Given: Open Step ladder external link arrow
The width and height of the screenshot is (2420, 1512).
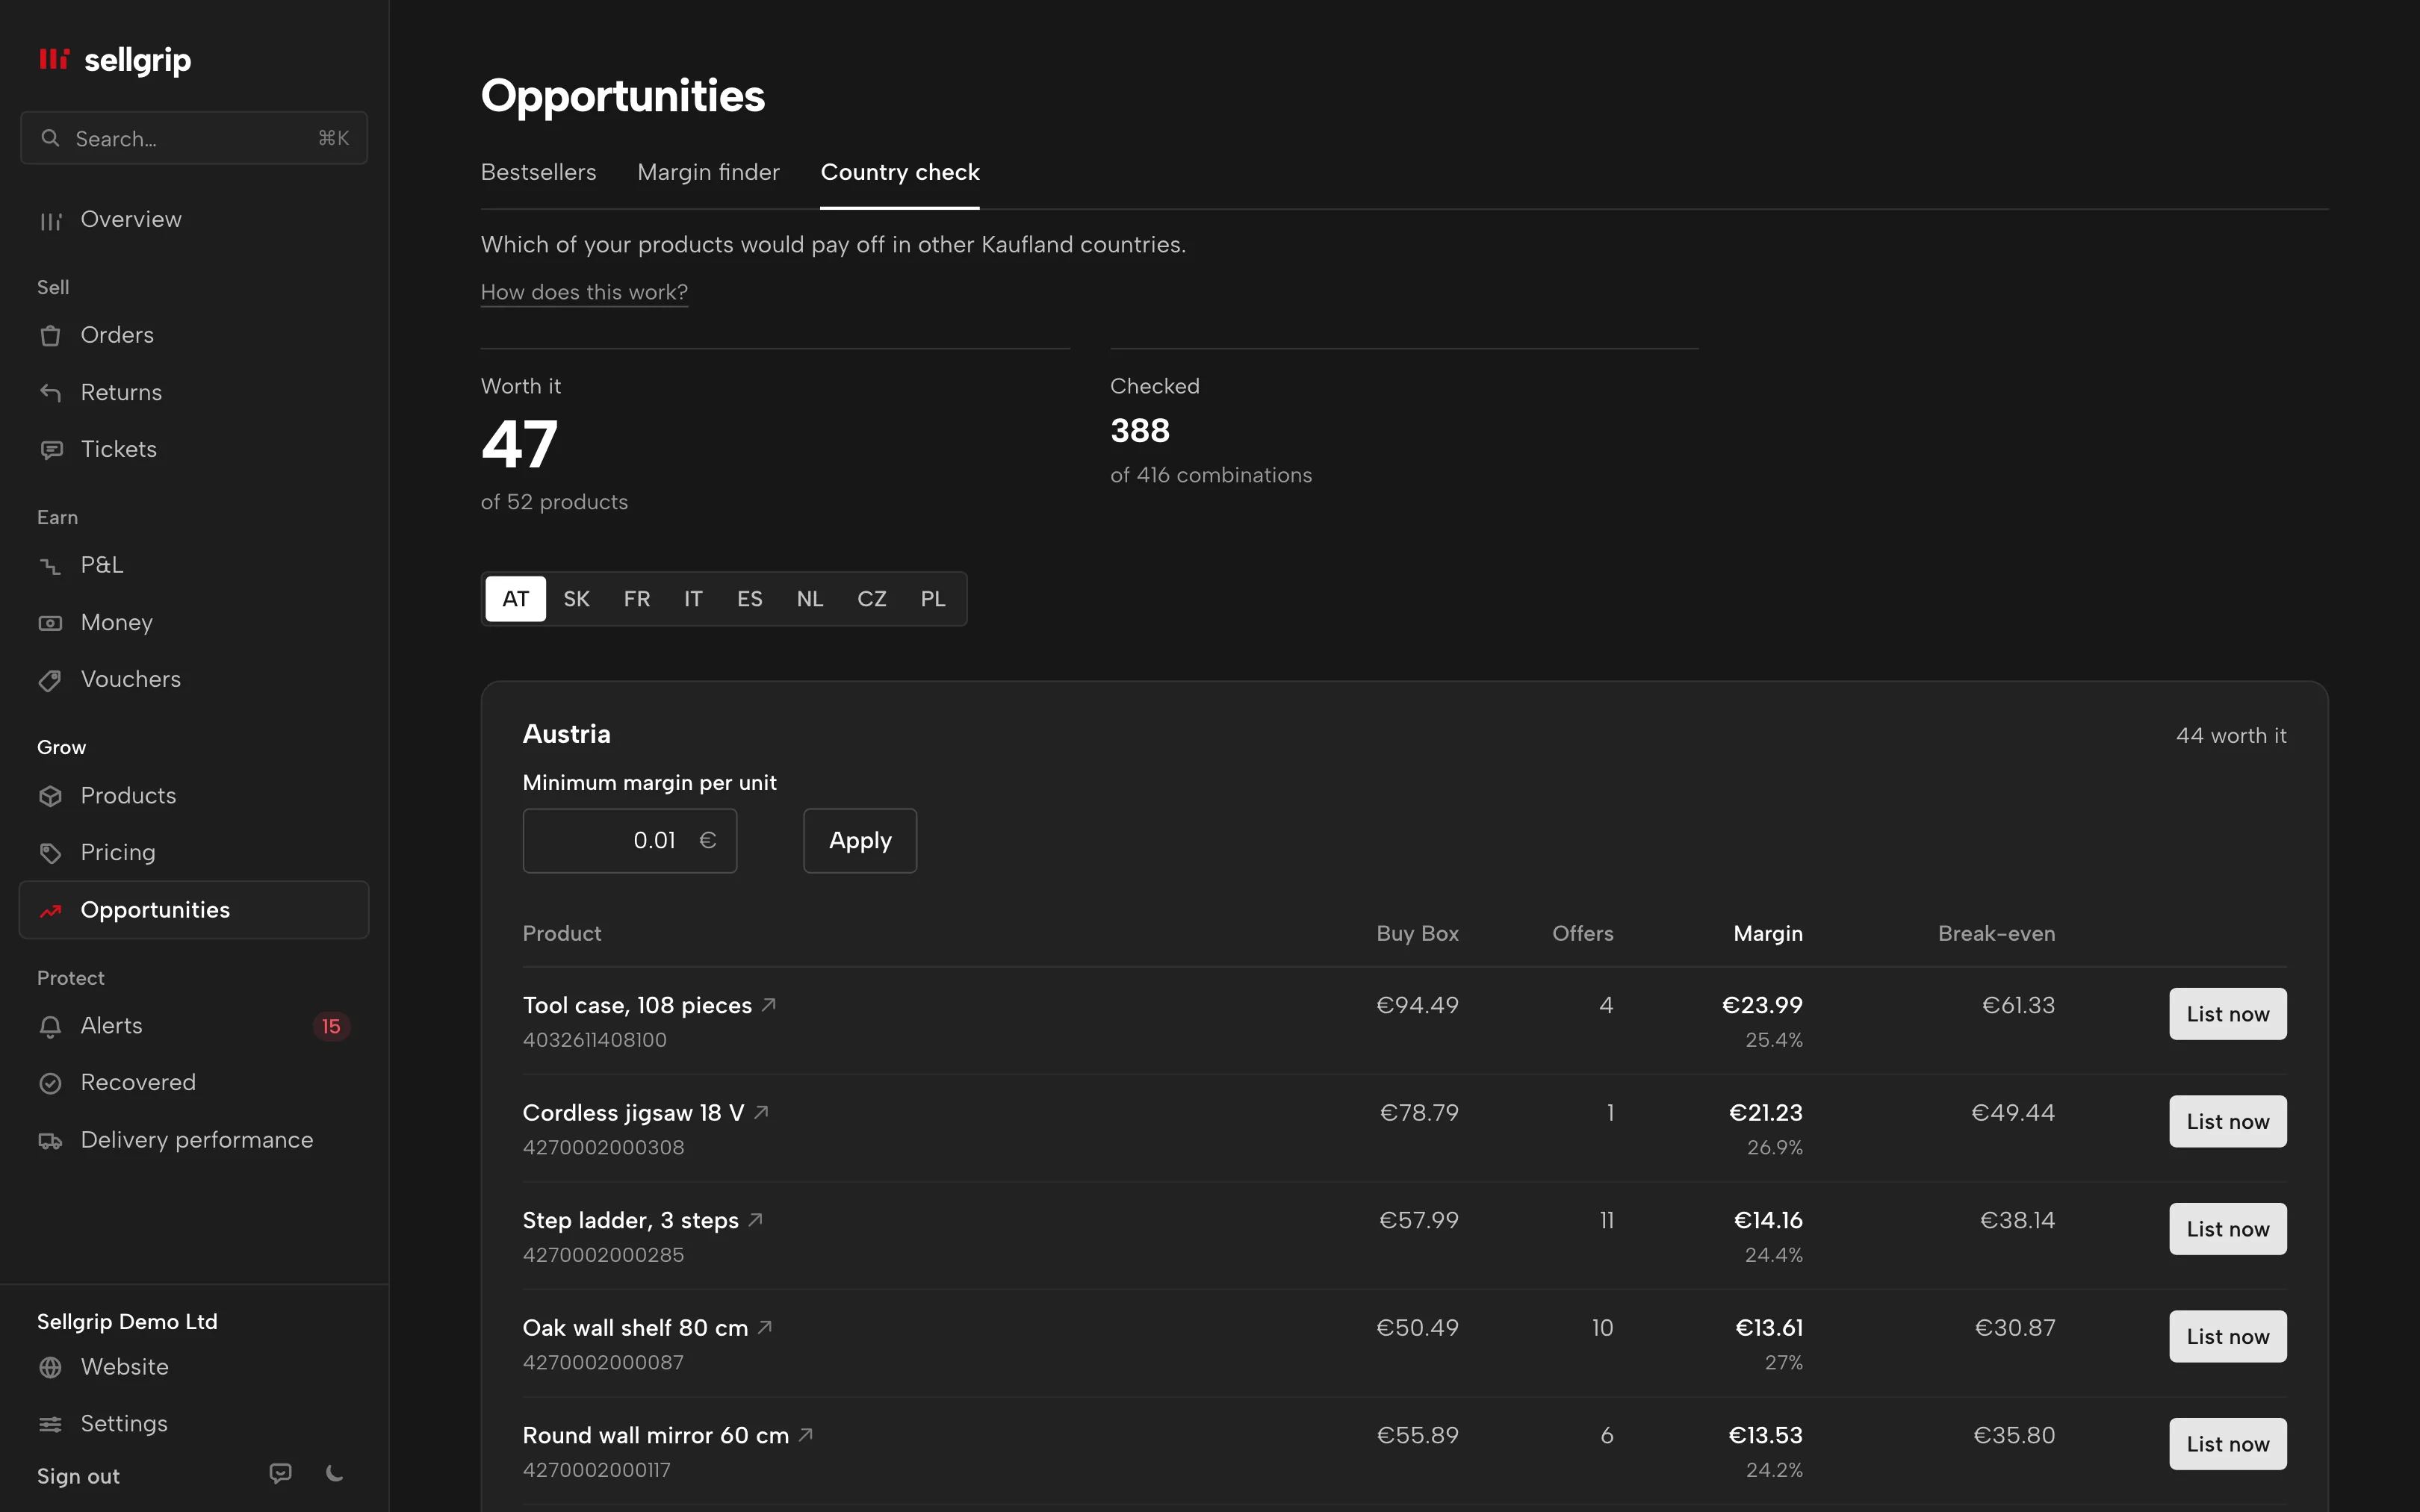Looking at the screenshot, I should 756,1219.
